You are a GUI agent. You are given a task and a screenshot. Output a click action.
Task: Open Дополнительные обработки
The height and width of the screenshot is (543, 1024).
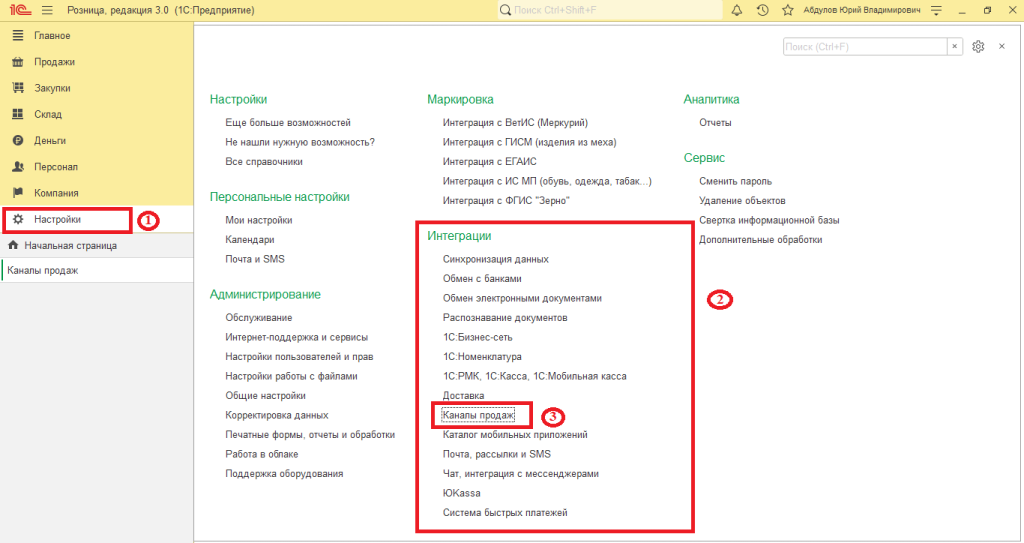[761, 240]
